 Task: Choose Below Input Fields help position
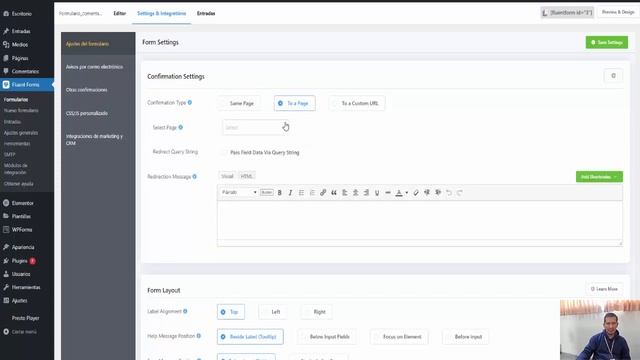point(327,337)
